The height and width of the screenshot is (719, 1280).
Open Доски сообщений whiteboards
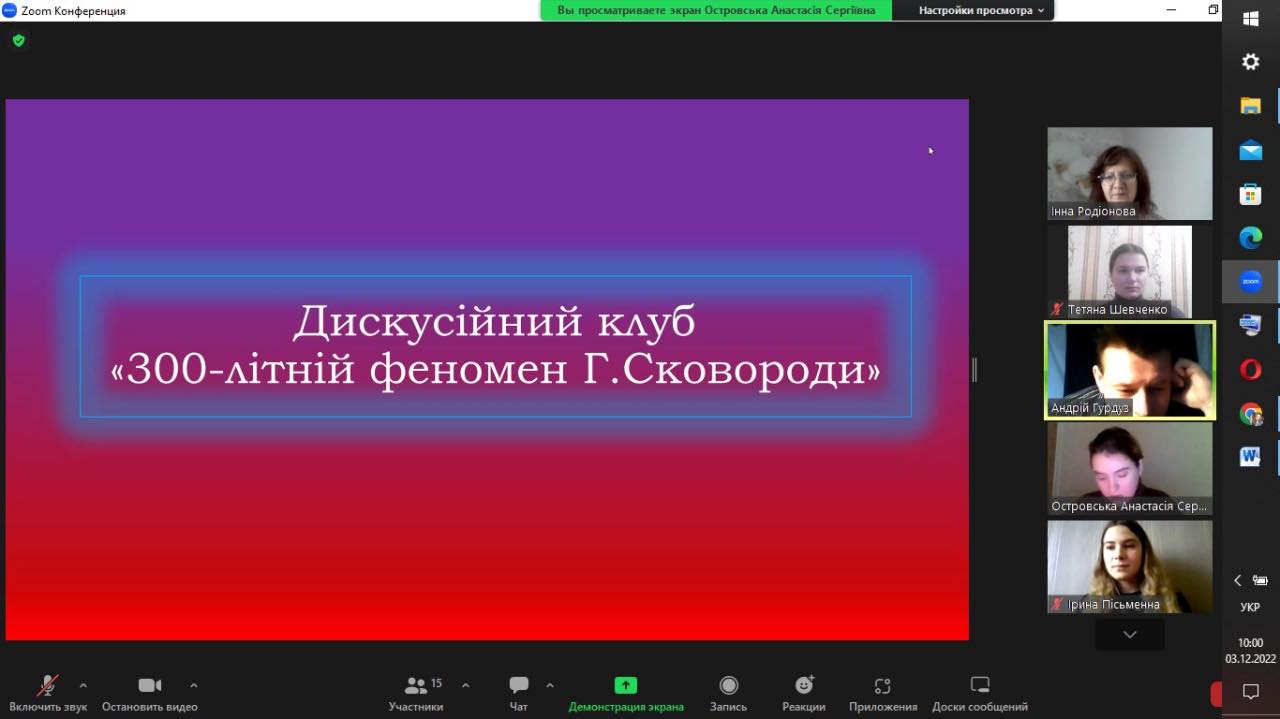click(979, 686)
